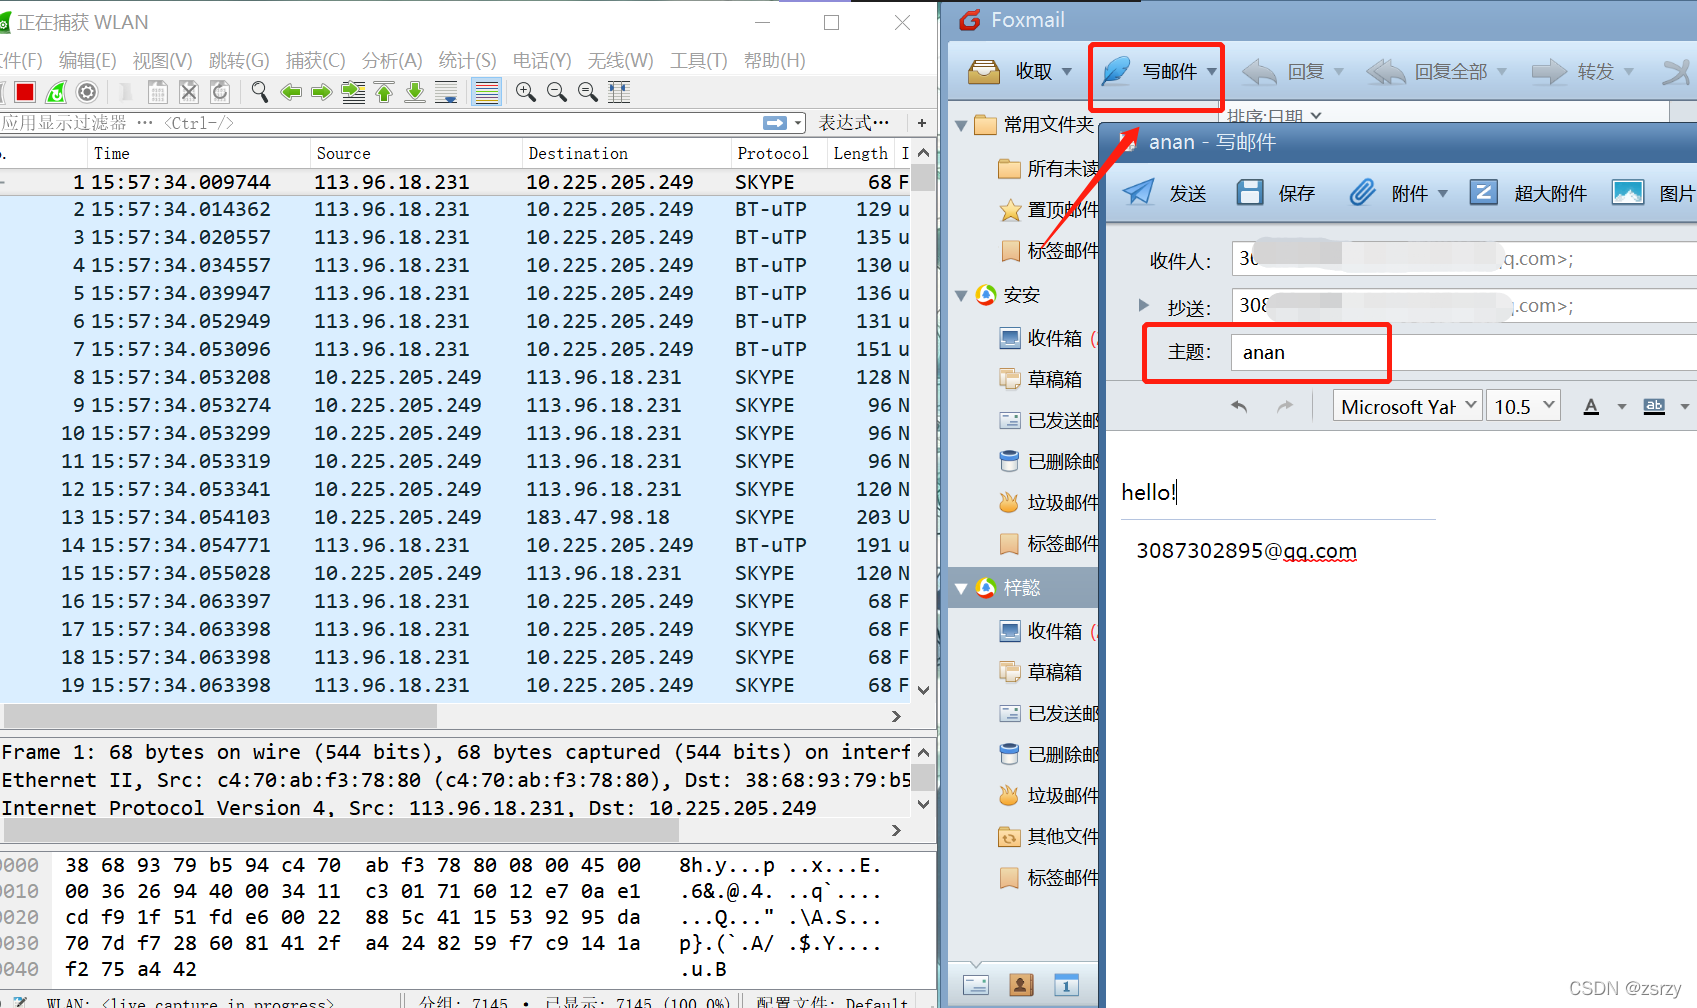1697x1008 pixels.
Task: Open Foxmail contacts icon at bottom
Action: point(1021,985)
